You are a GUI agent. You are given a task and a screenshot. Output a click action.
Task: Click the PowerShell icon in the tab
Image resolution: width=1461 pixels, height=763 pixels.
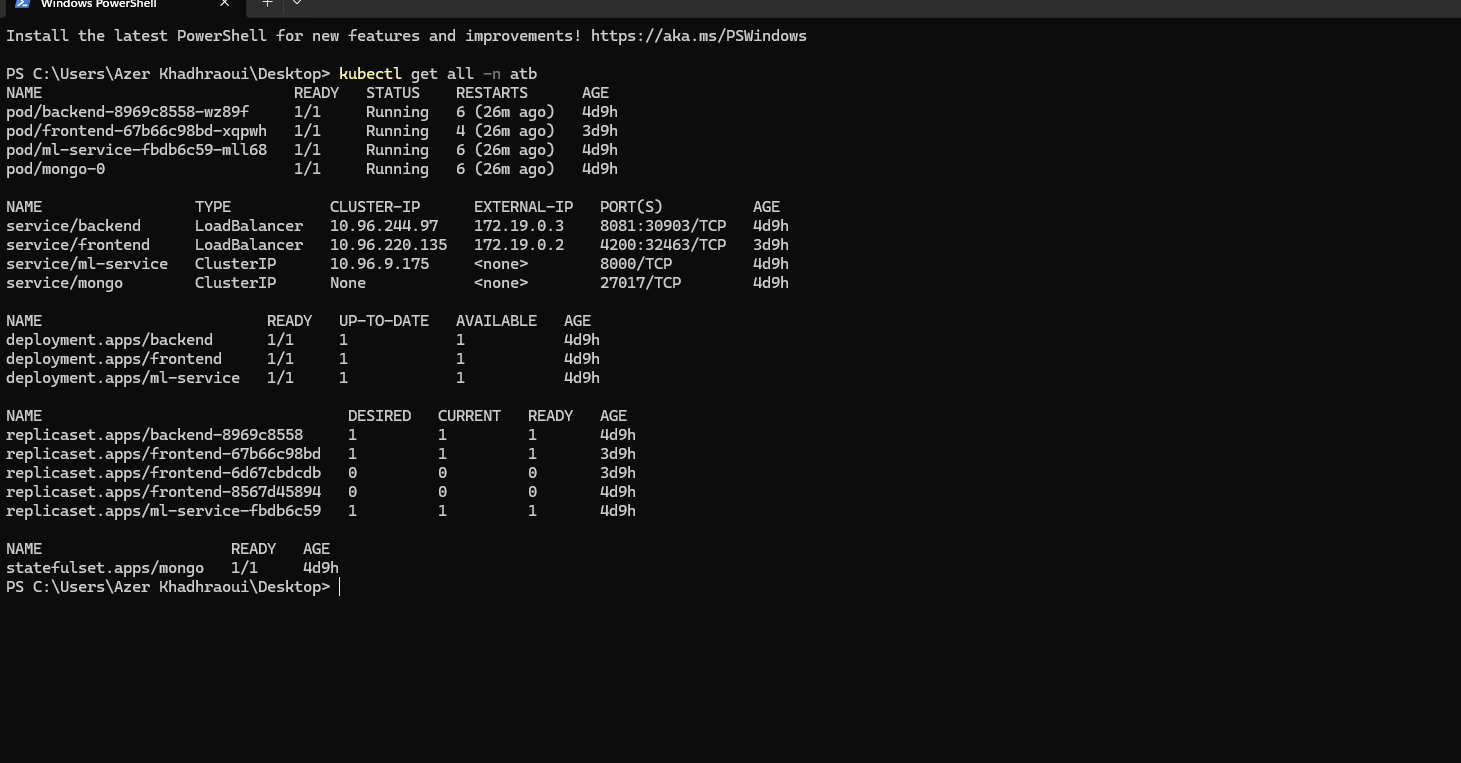pyautogui.click(x=22, y=4)
